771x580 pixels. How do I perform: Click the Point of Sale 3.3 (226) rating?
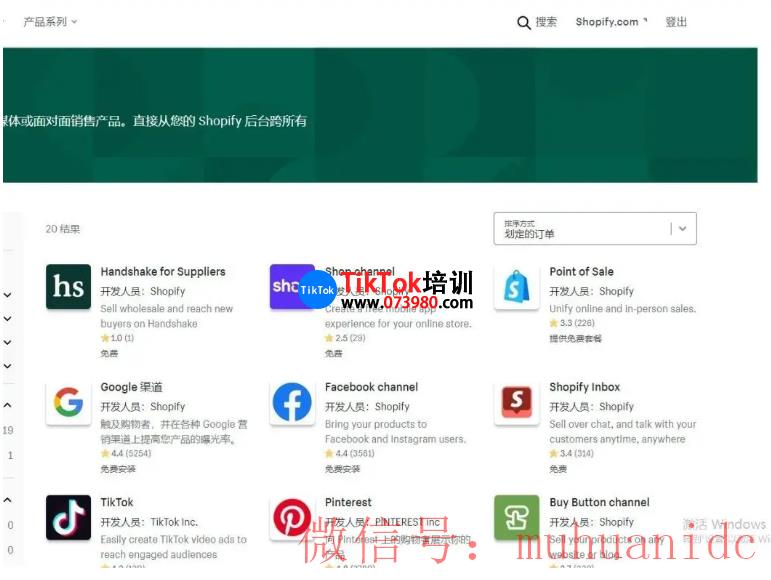point(572,323)
